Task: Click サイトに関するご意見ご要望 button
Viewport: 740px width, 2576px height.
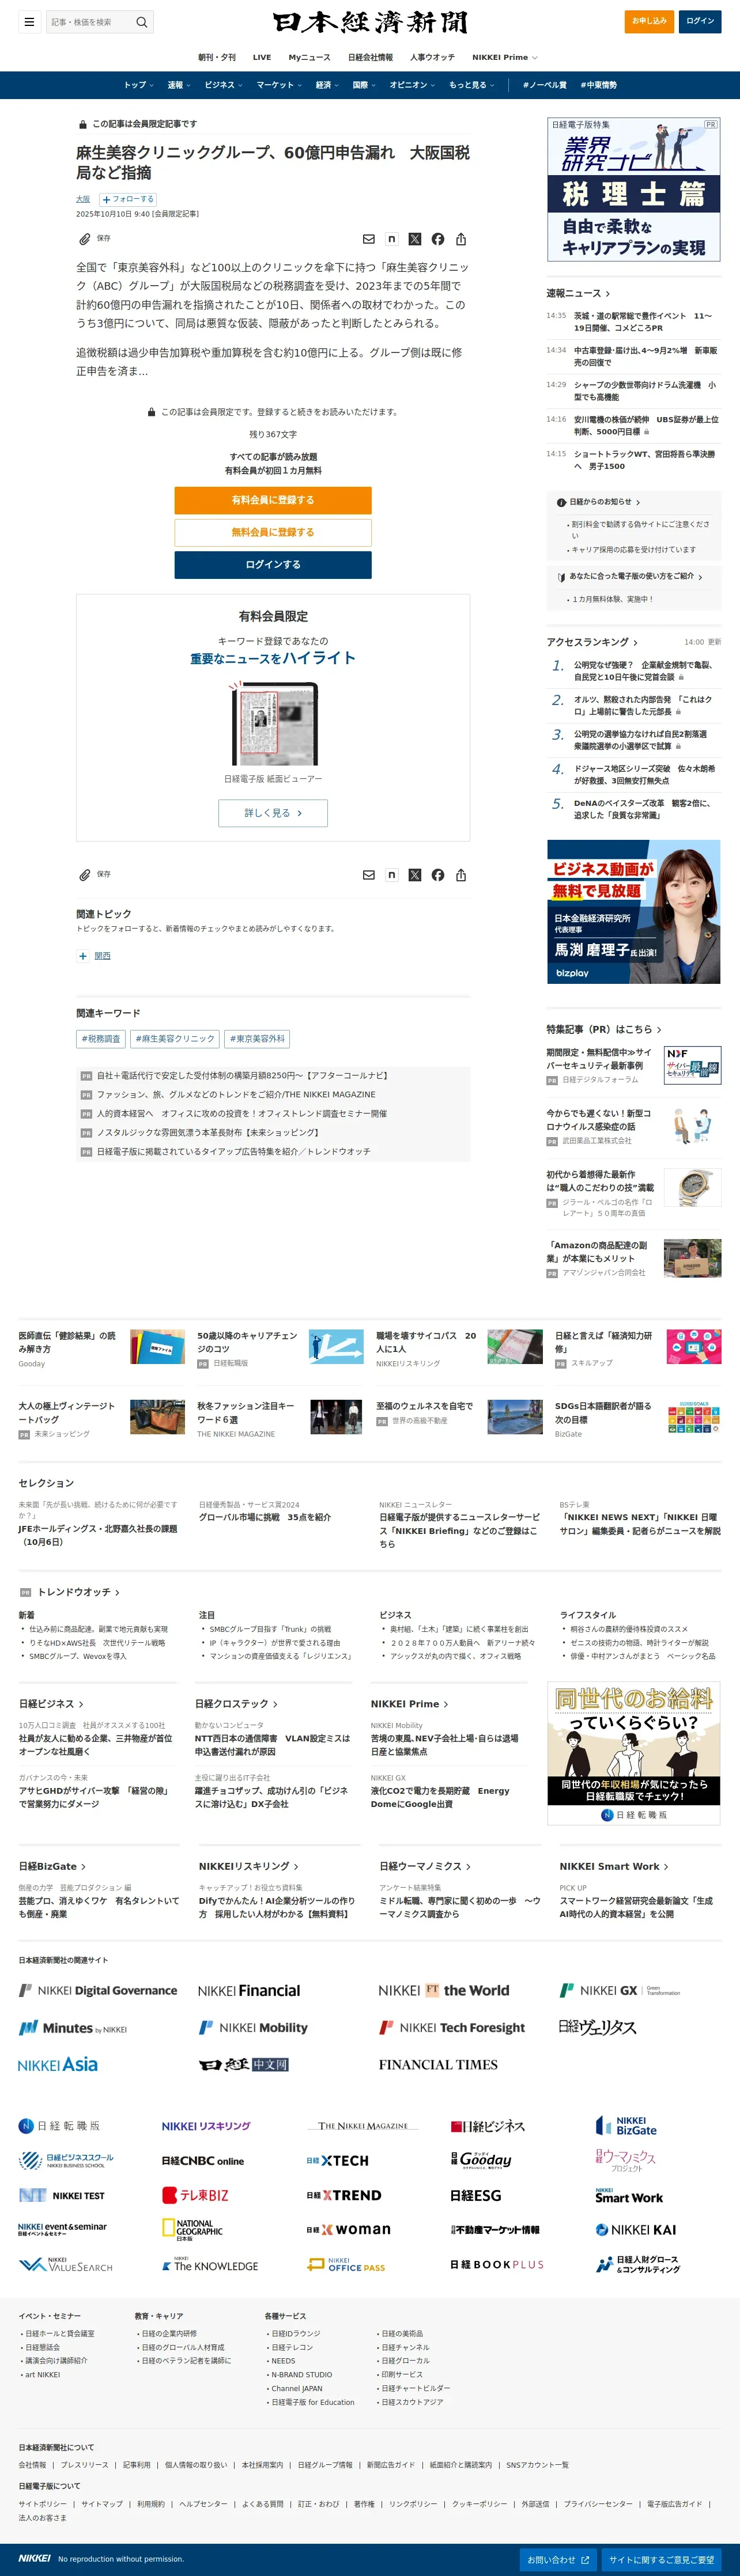Action: pos(662,2560)
